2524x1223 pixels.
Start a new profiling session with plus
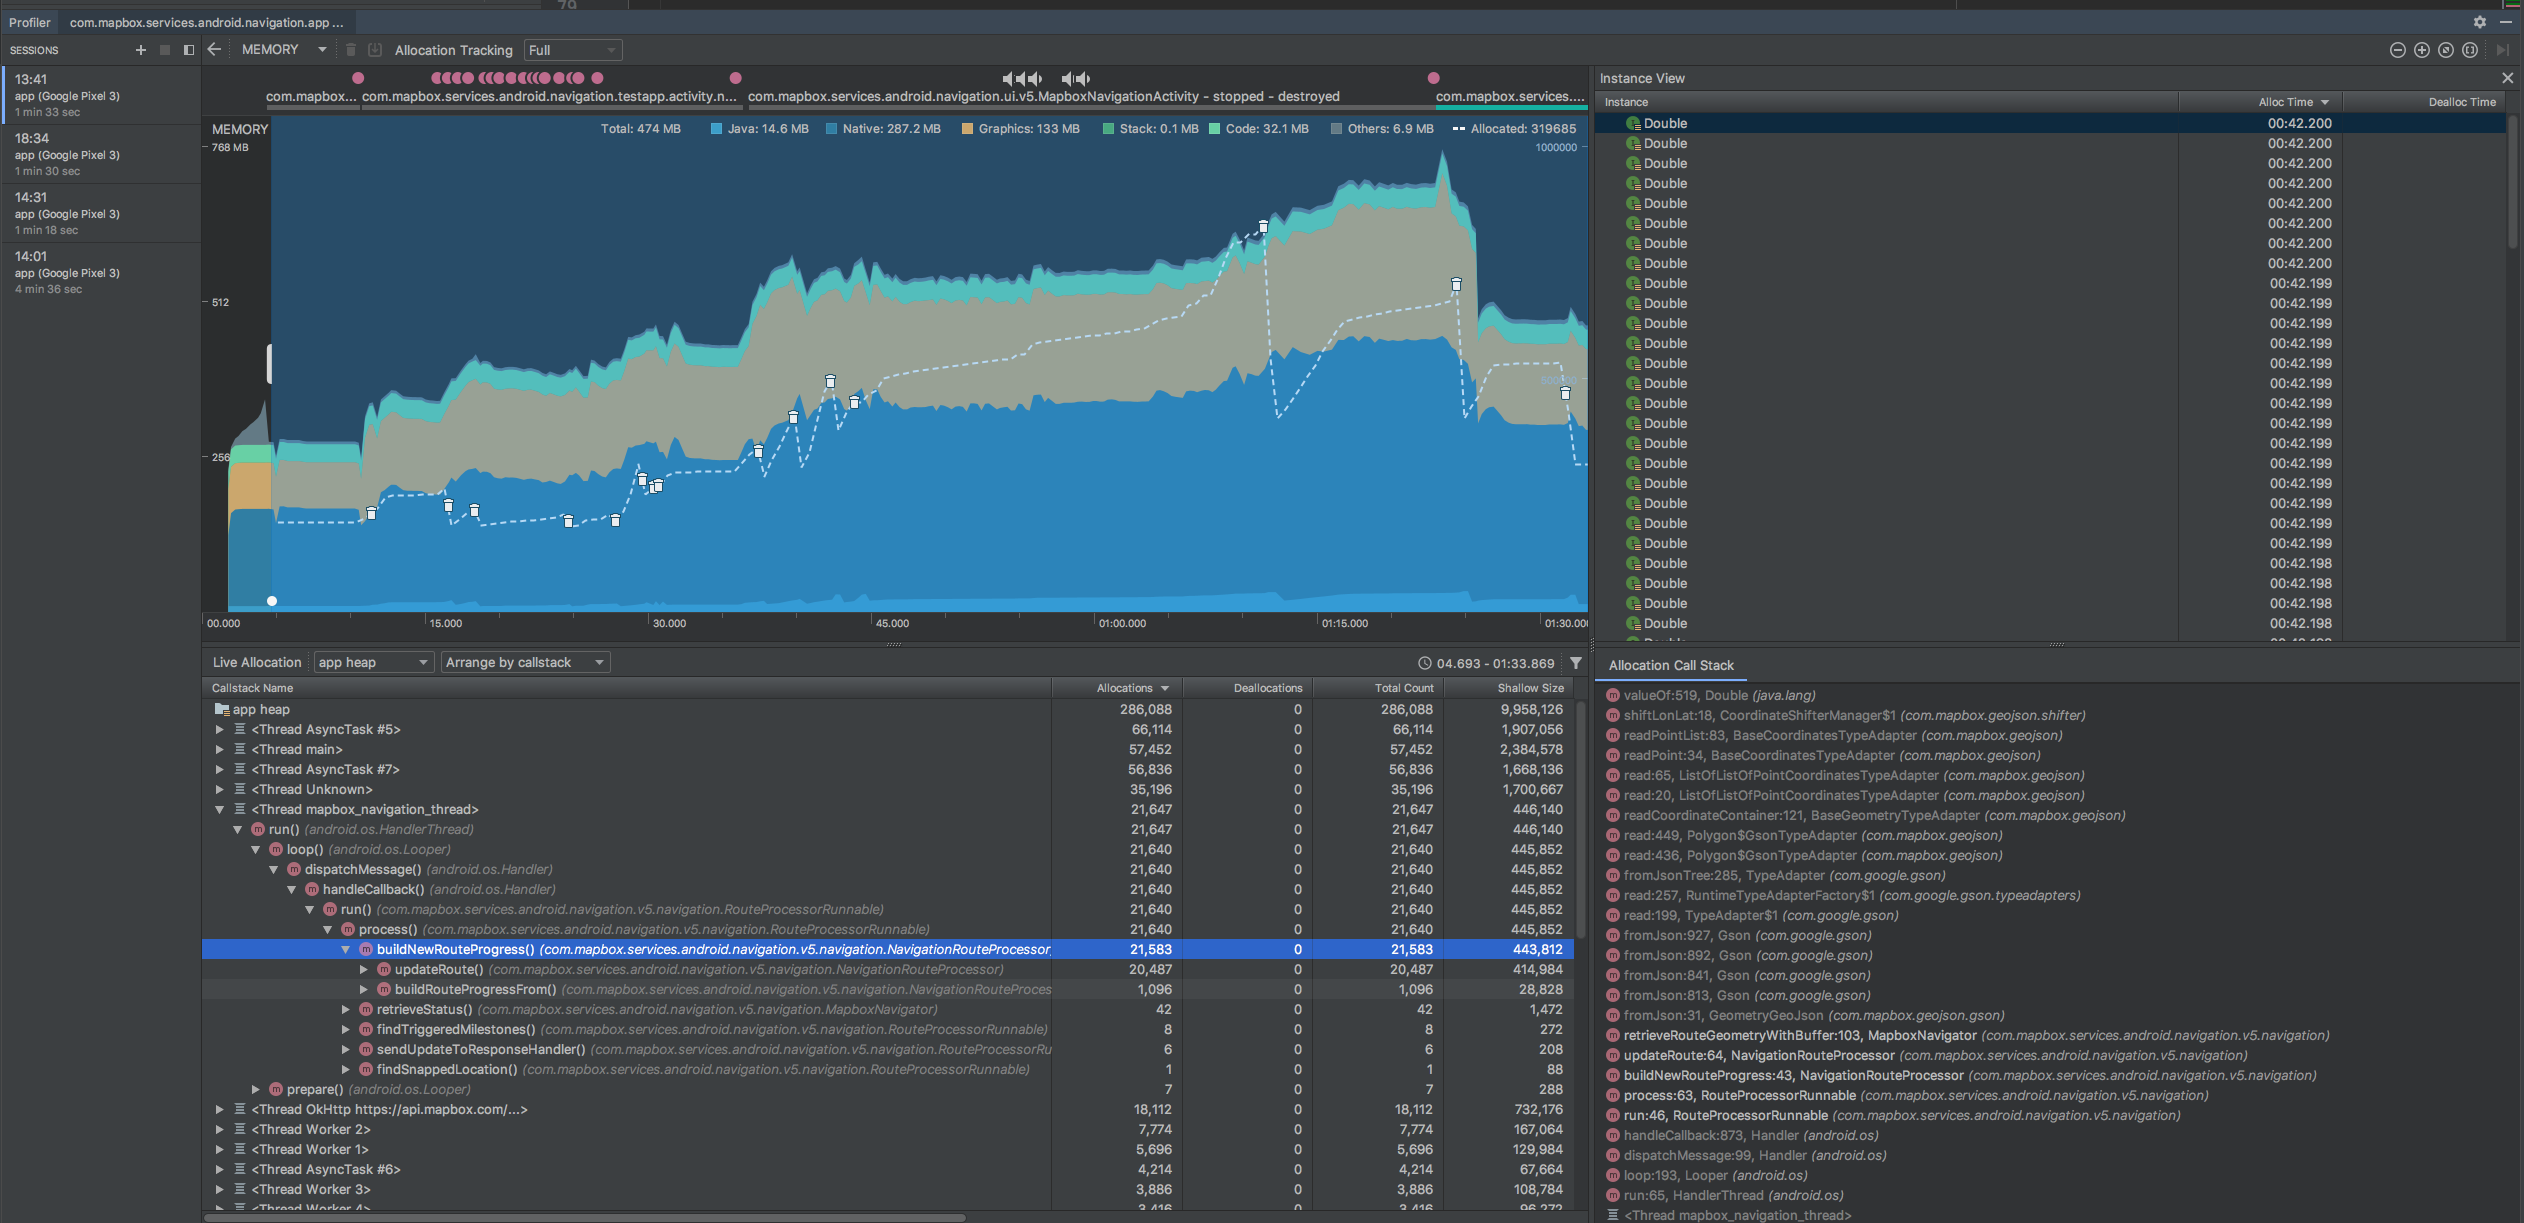coord(140,50)
